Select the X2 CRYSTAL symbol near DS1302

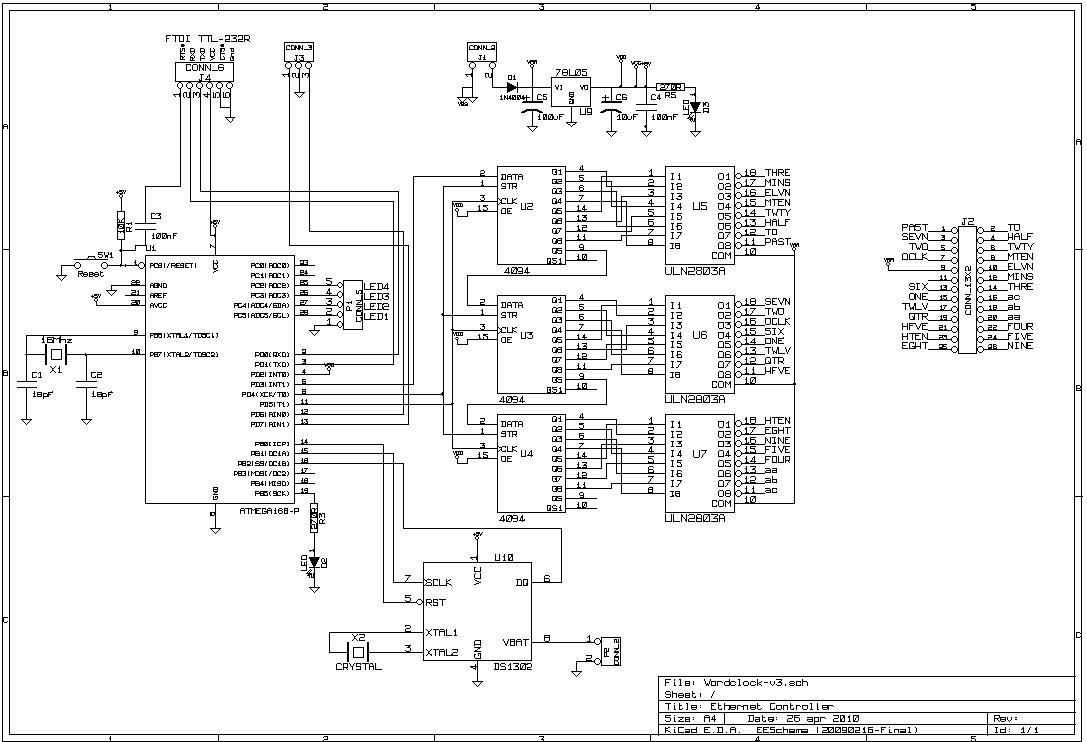[x=358, y=650]
